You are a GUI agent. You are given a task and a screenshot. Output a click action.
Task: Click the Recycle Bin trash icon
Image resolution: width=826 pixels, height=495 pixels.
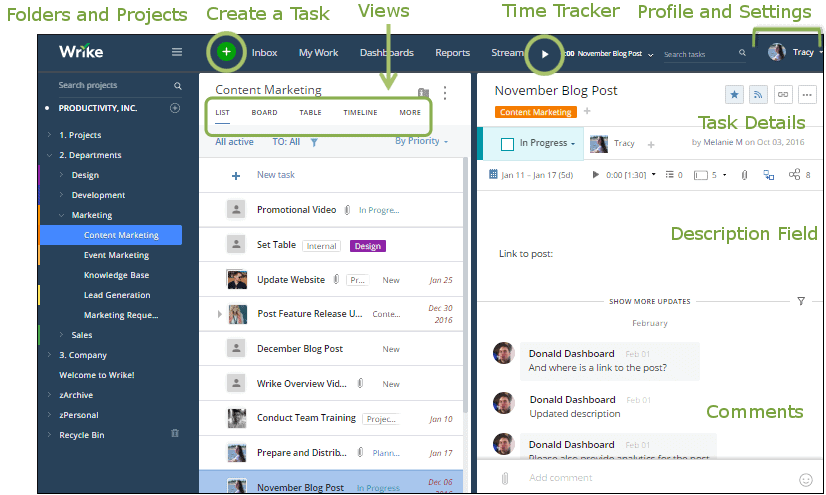click(175, 433)
